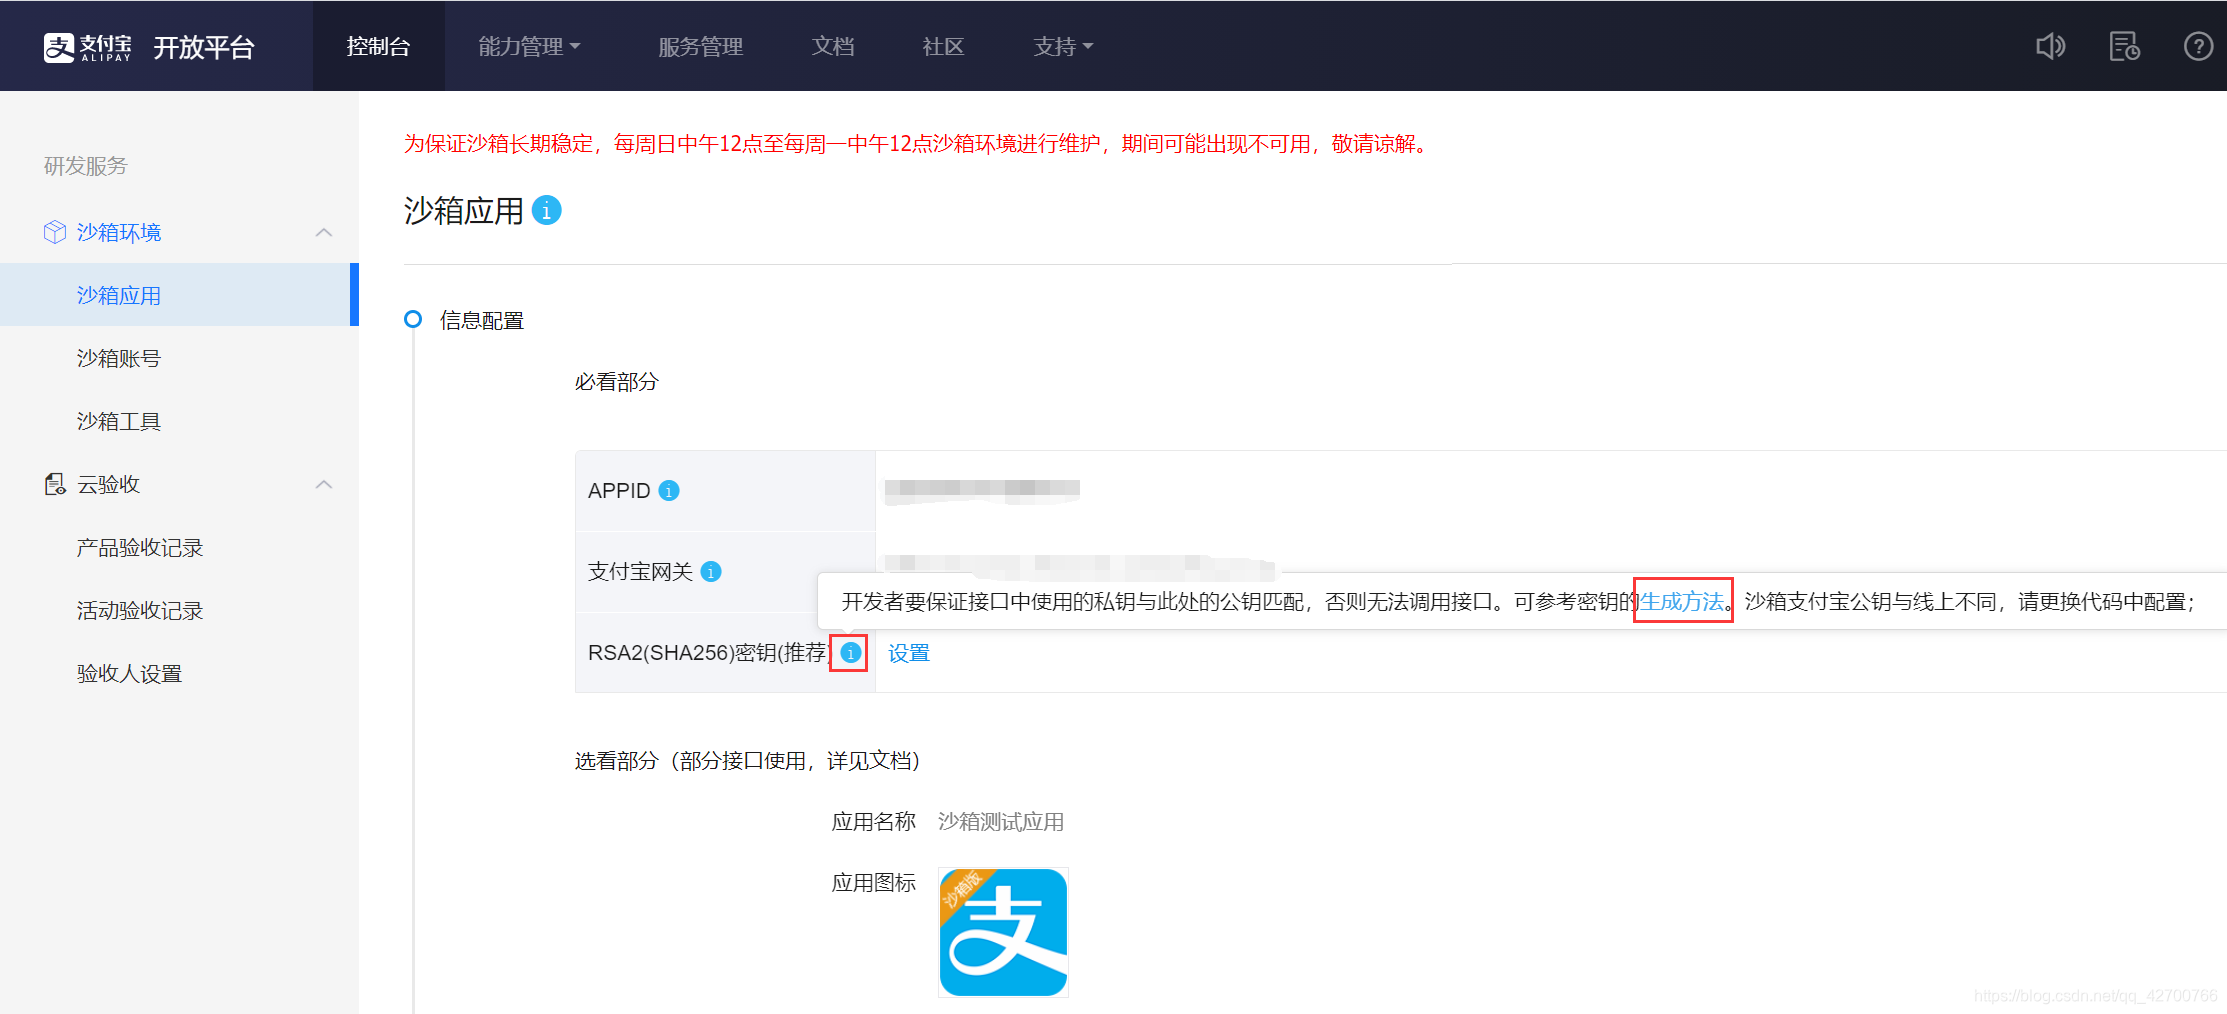Click the 研发服务 sidebar heading
2227x1014 pixels.
[86, 166]
